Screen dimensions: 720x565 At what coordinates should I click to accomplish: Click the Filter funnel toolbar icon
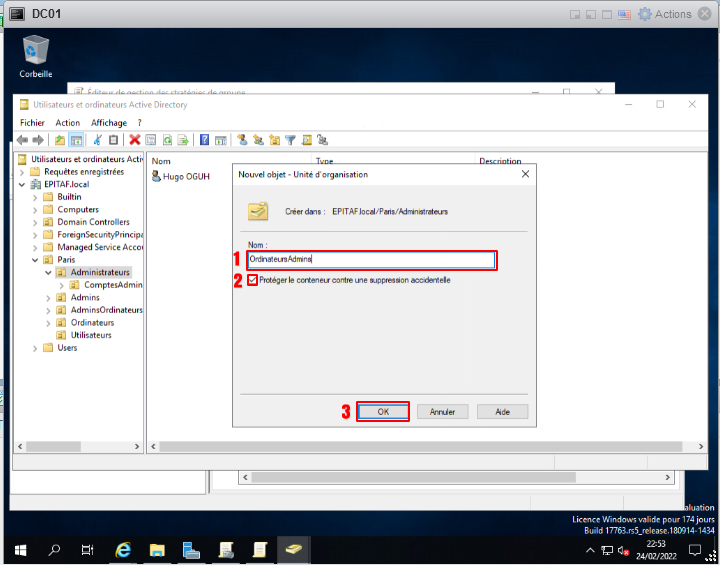pyautogui.click(x=290, y=140)
